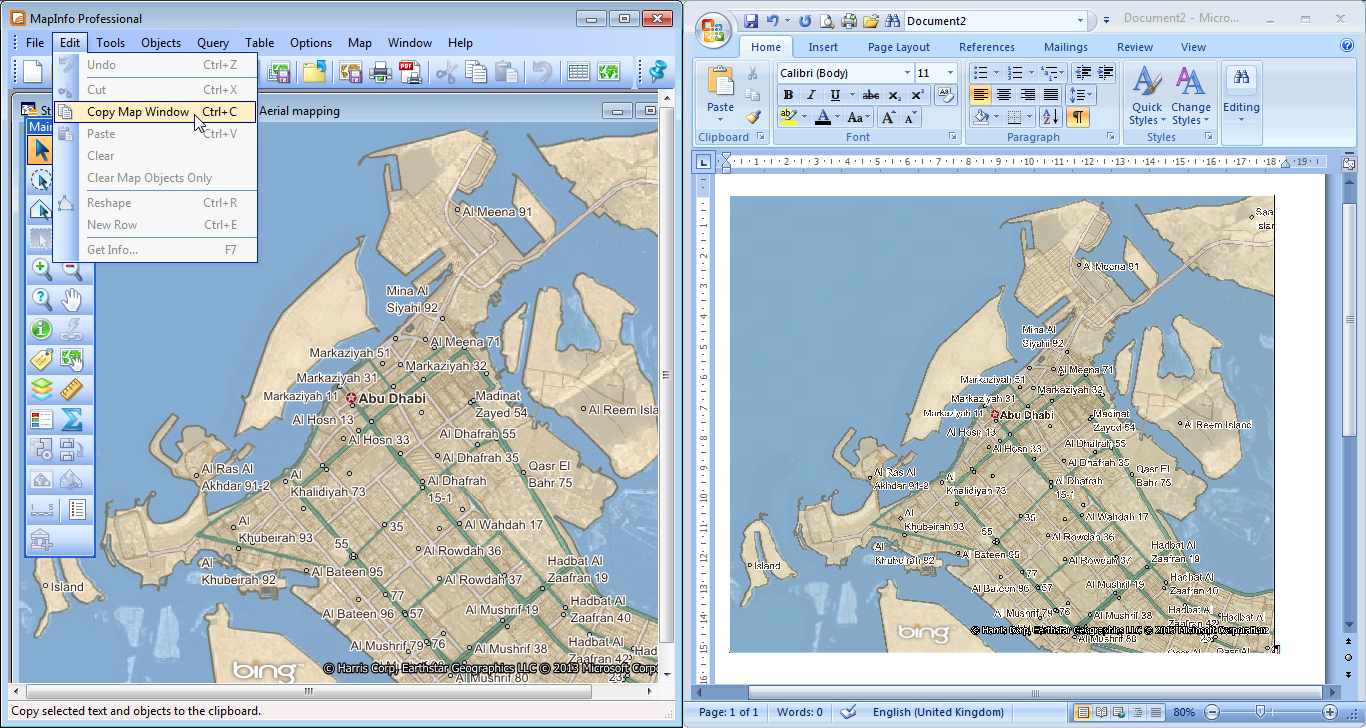Image resolution: width=1366 pixels, height=728 pixels.
Task: Click the Word zoom slider handle
Action: coord(1260,712)
